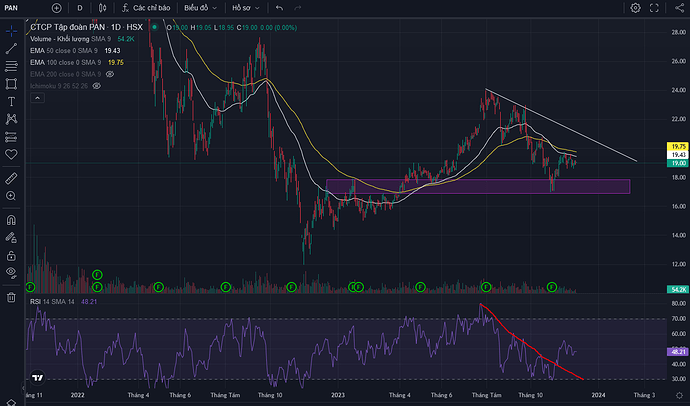Open the D interval selector
The image size is (690, 406).
point(80,8)
